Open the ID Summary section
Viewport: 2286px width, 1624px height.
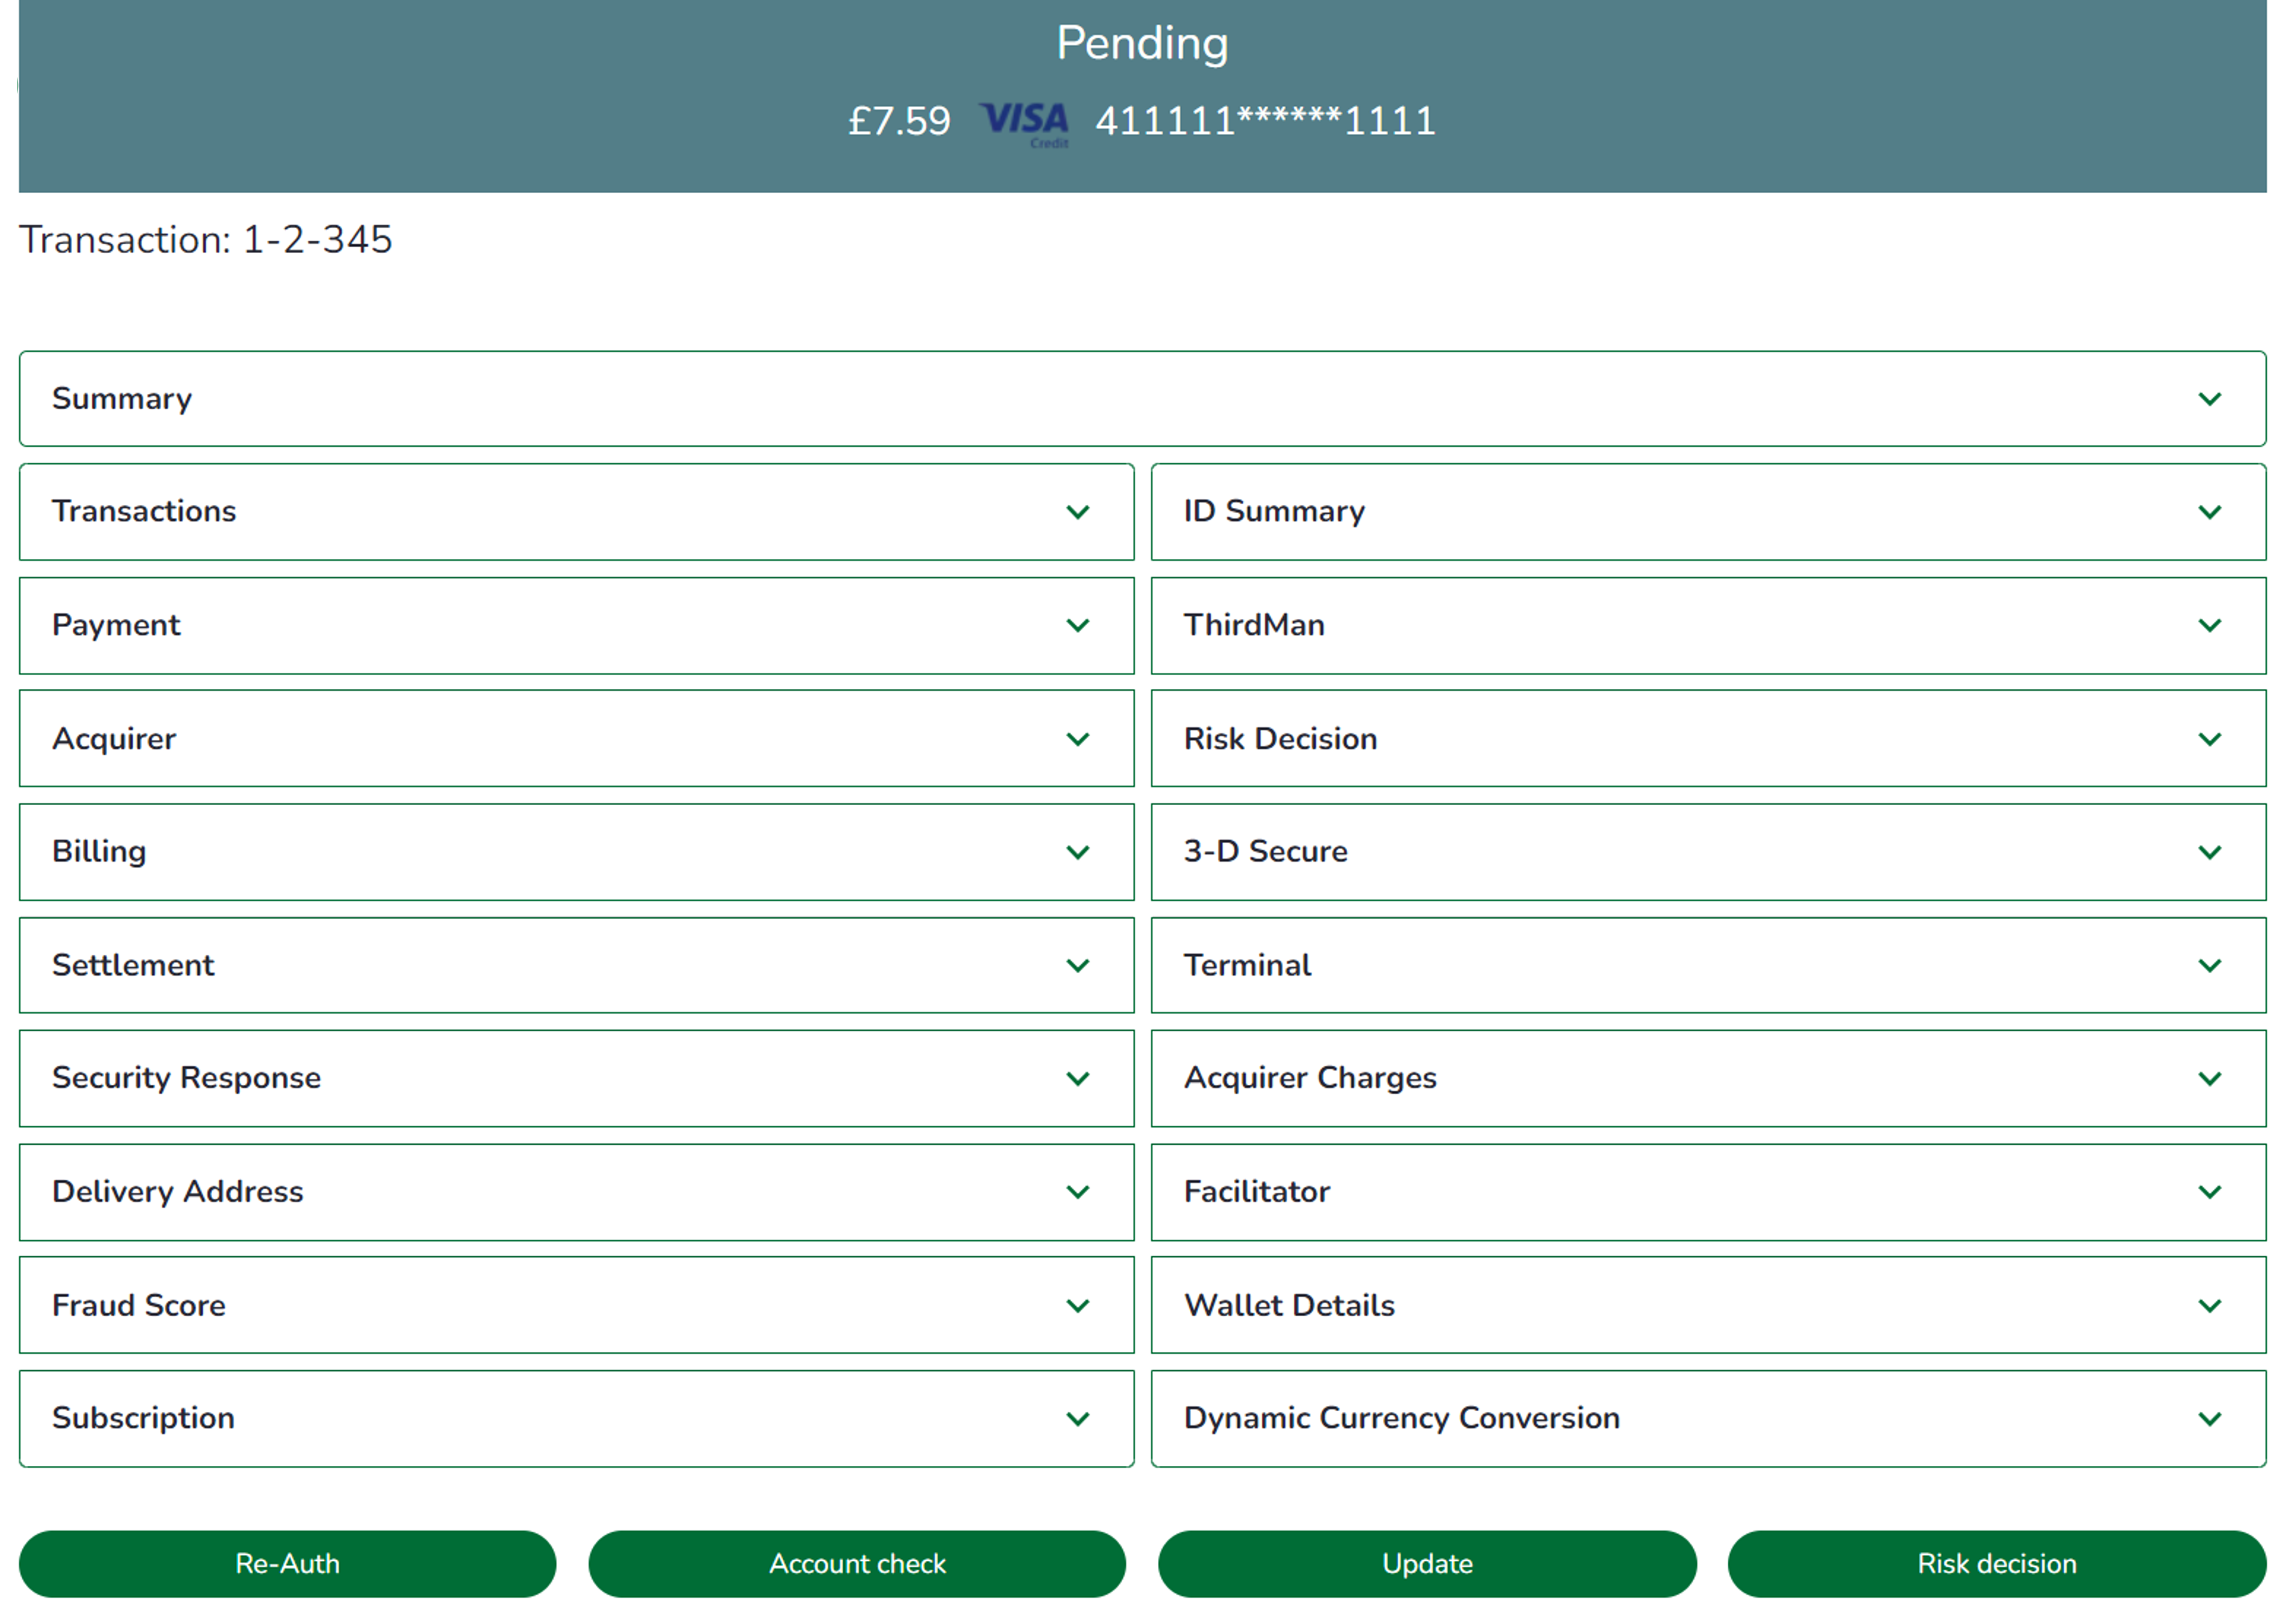click(1709, 511)
